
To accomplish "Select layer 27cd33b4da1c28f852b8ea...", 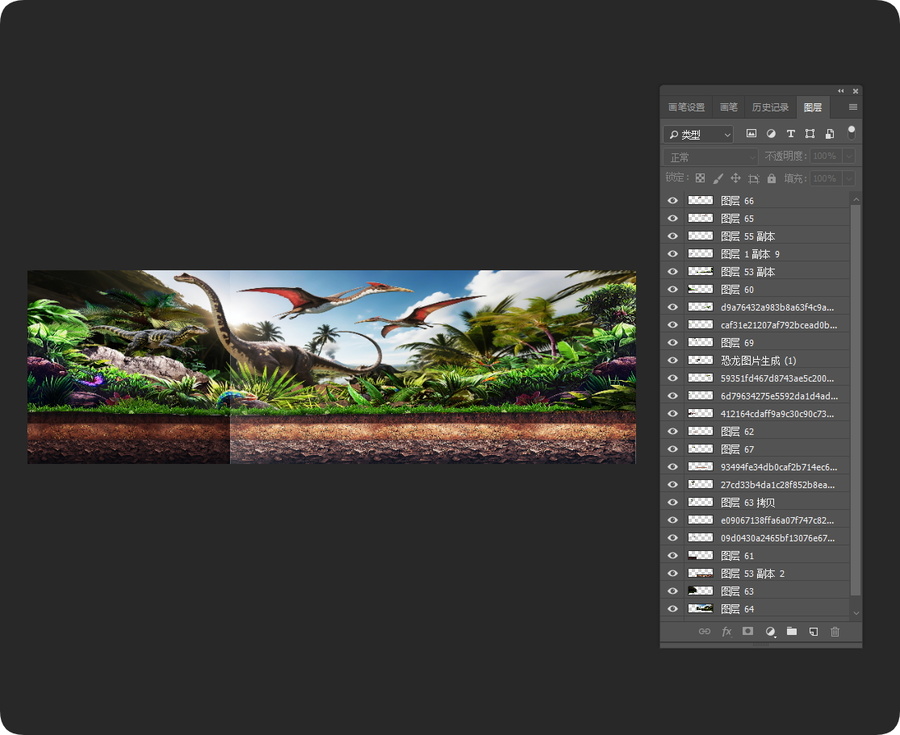I will click(x=755, y=484).
